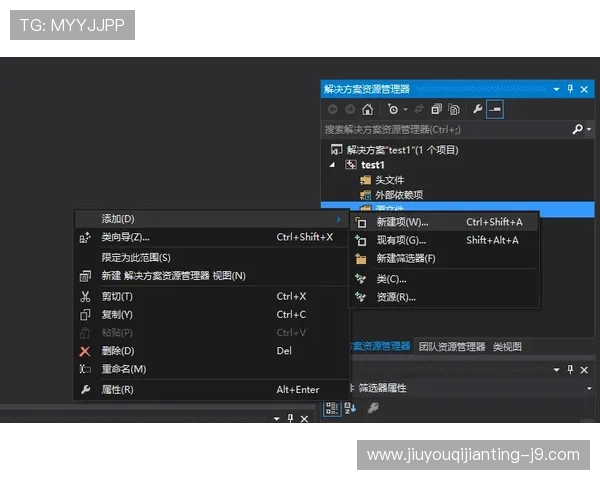Click the new view icon beside 新建 解决方案资源管理器 视图

pos(85,276)
